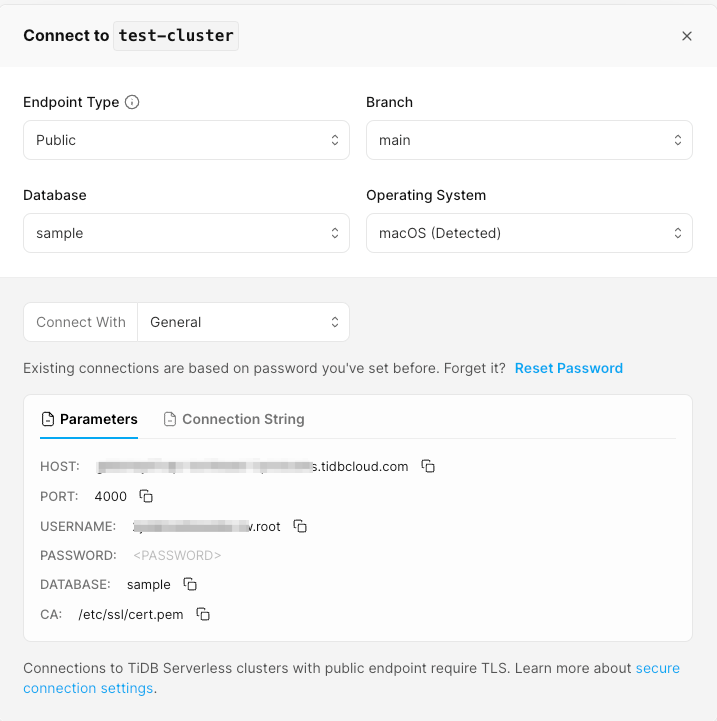
Task: Open the Connect With General dropdown
Action: [243, 322]
